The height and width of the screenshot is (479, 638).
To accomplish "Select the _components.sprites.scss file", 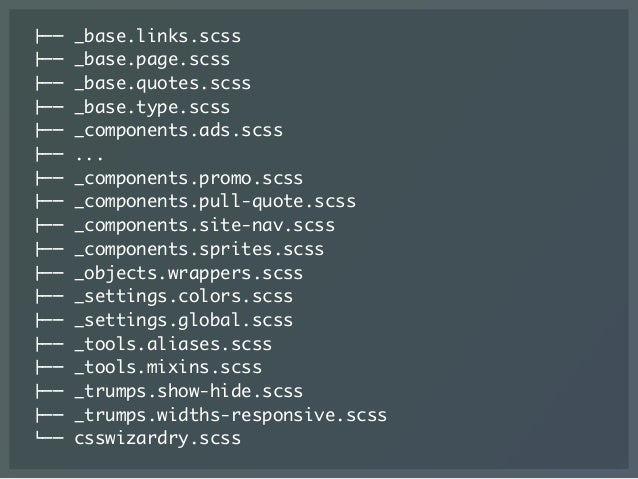I will click(x=199, y=249).
